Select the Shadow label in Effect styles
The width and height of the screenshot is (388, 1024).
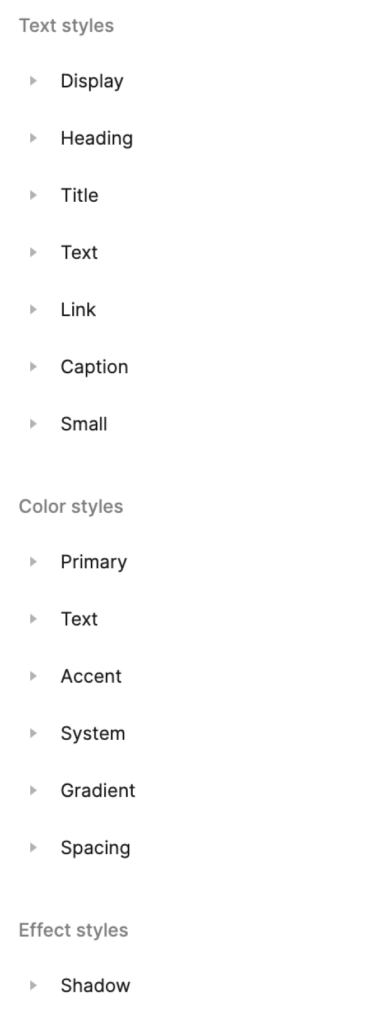click(x=95, y=985)
